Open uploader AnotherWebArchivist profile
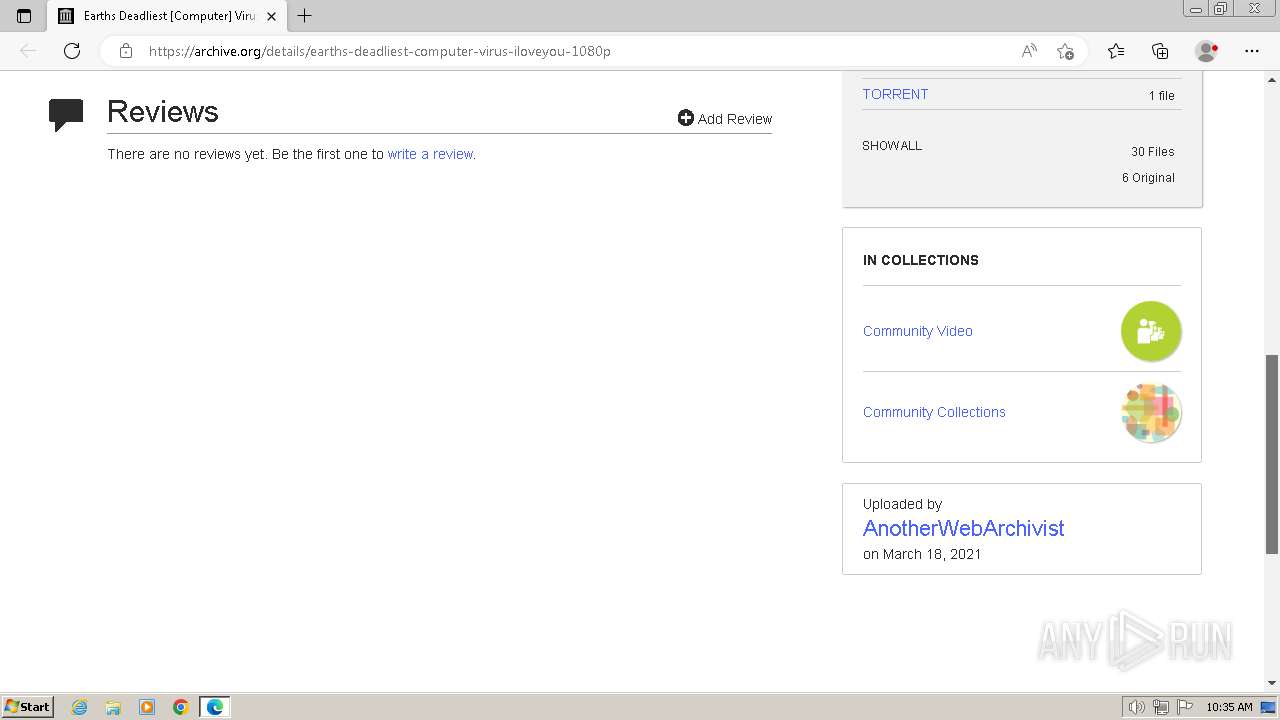The image size is (1280, 720). [x=963, y=528]
